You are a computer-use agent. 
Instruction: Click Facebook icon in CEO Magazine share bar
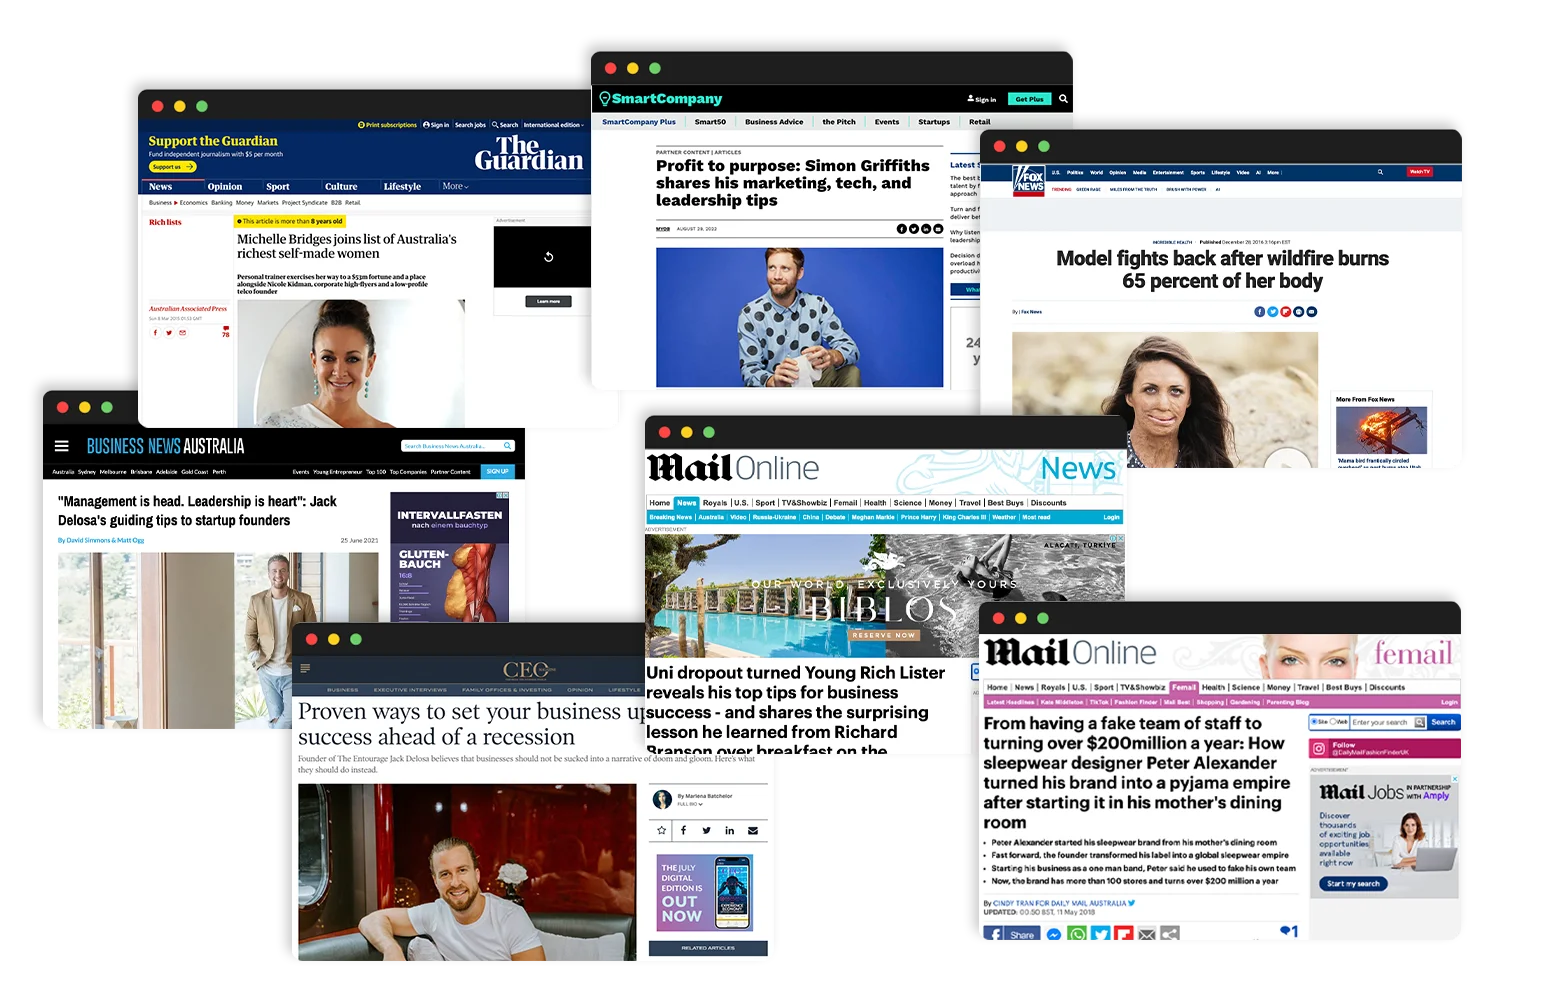click(x=684, y=830)
